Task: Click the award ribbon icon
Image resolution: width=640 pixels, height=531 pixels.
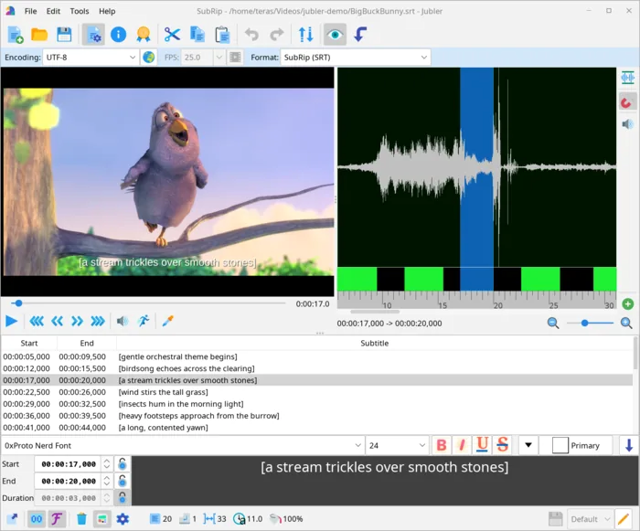Action: 143,34
